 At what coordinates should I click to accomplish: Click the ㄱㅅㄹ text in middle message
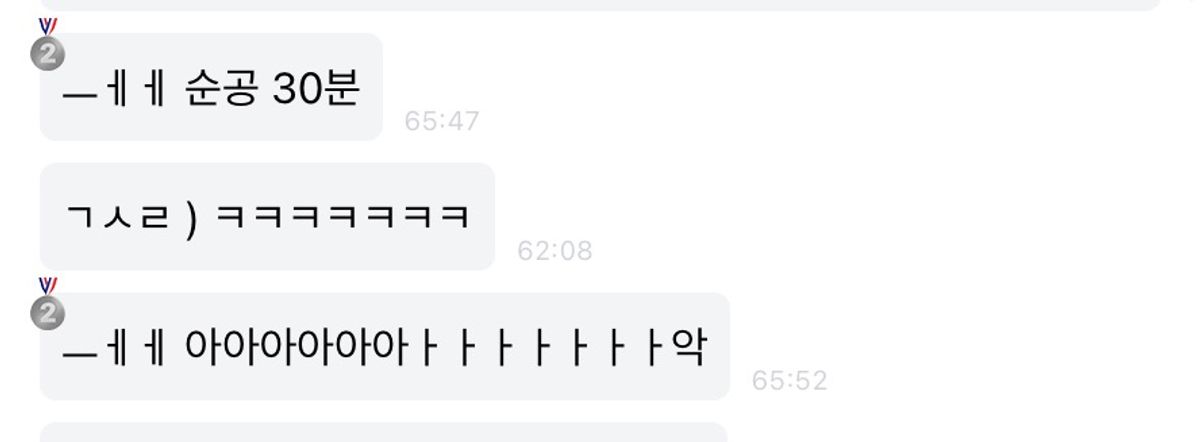click(x=116, y=217)
